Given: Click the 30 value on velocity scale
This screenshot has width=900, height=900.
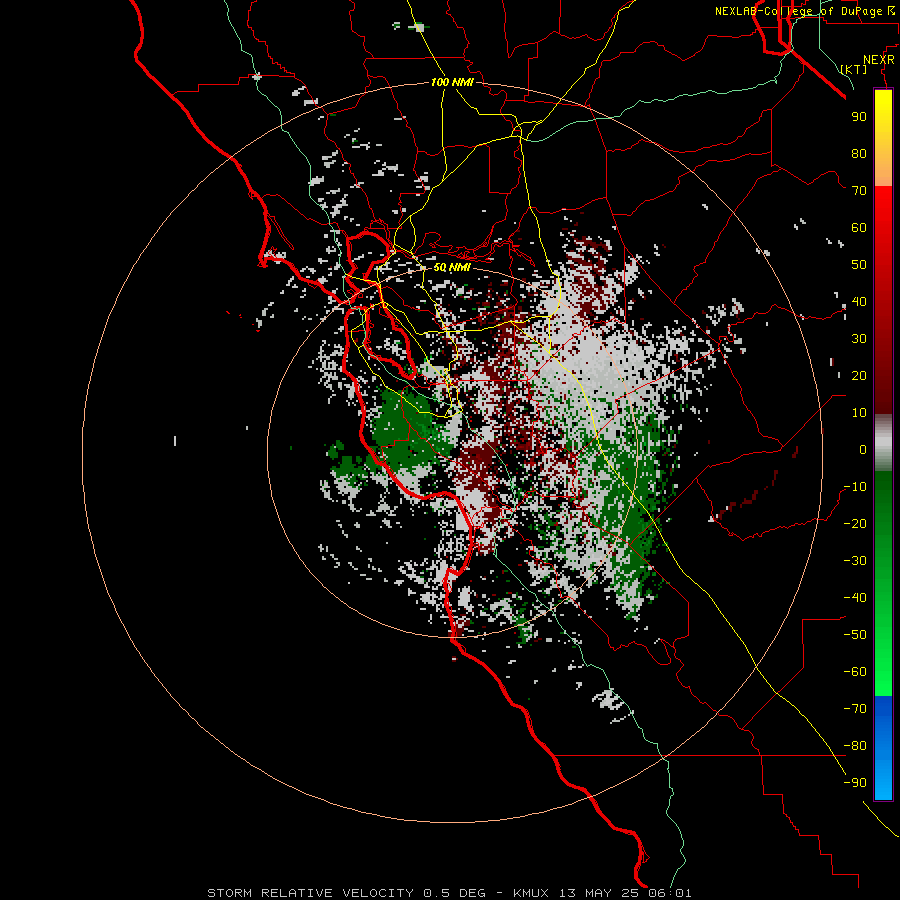Looking at the screenshot, I should pyautogui.click(x=859, y=339).
